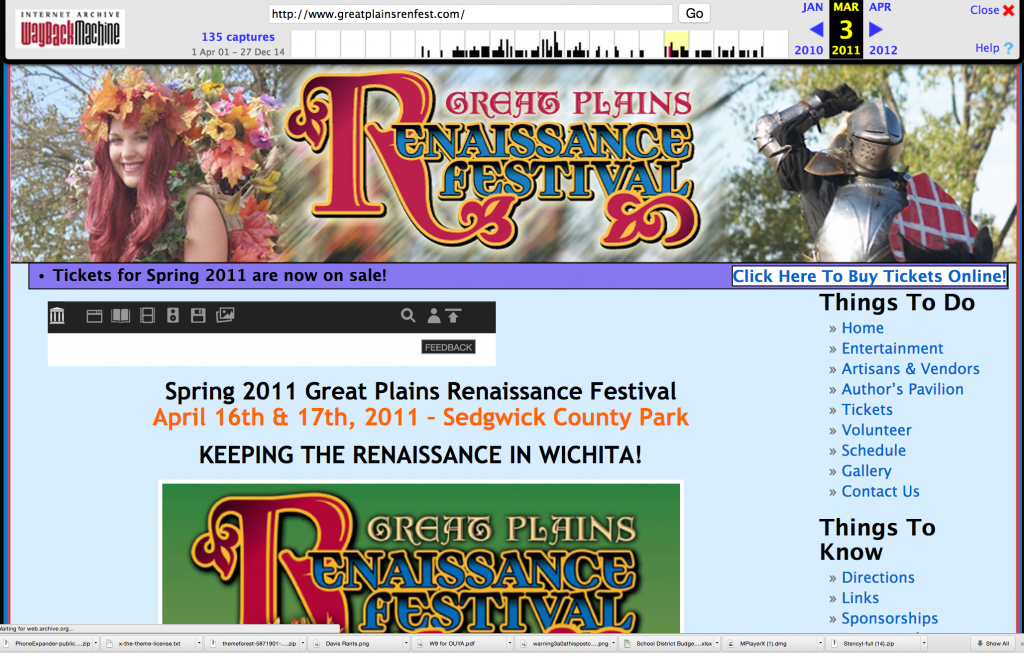Expand menu arrow for Davis Rants.png download
The width and height of the screenshot is (1024, 653).
(x=405, y=643)
